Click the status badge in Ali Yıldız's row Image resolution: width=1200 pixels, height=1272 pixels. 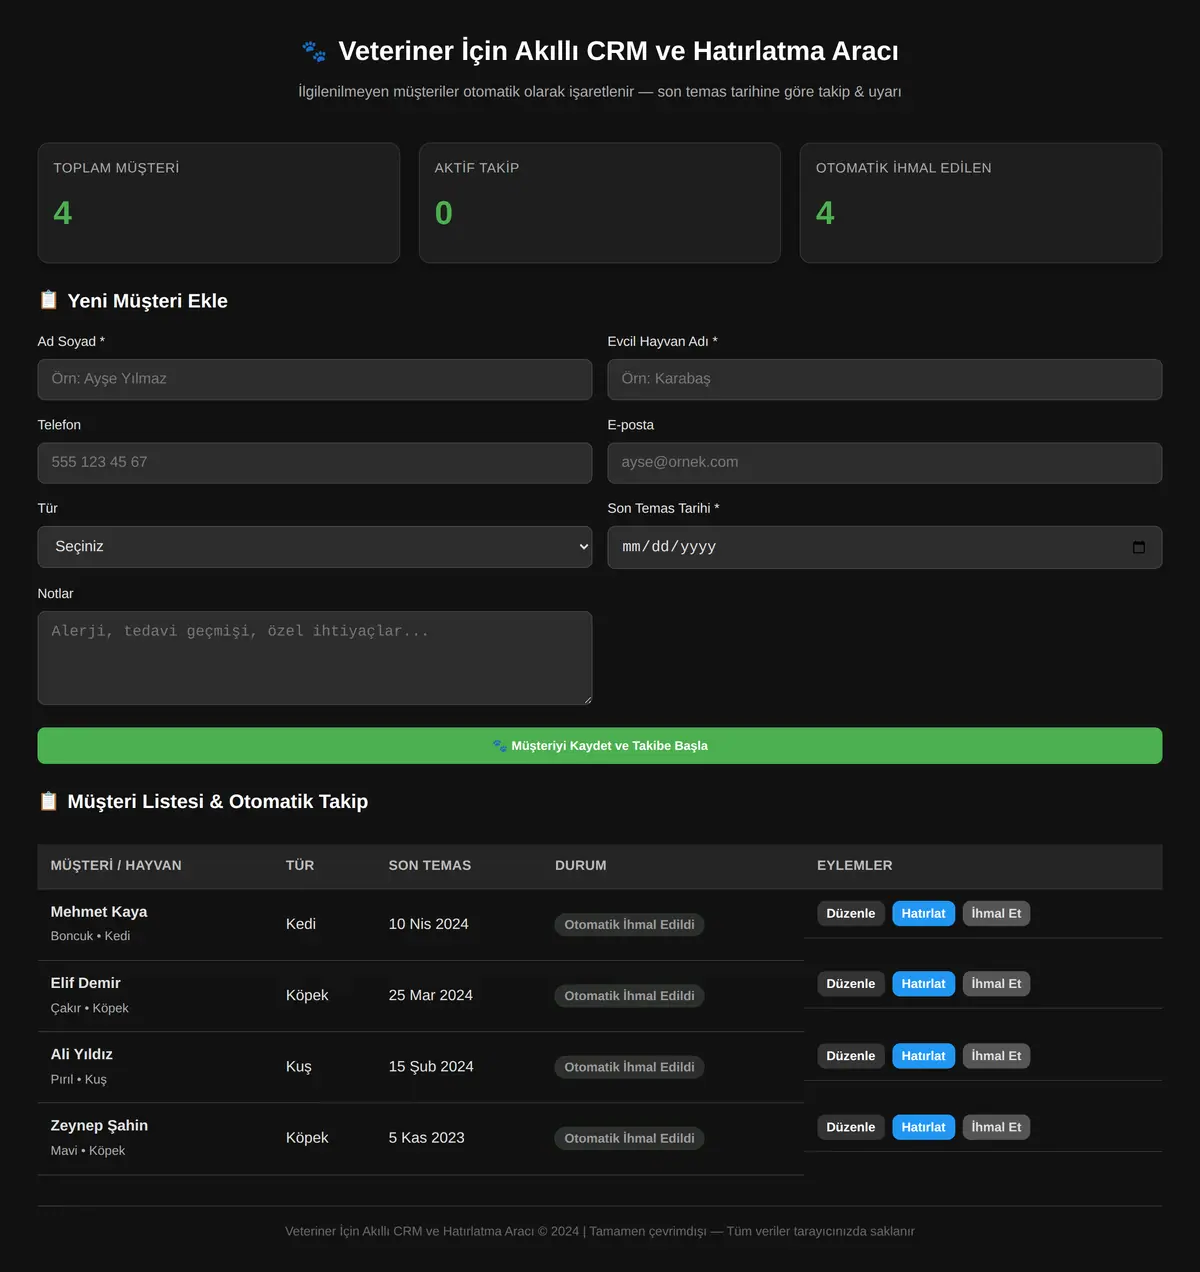click(629, 1067)
